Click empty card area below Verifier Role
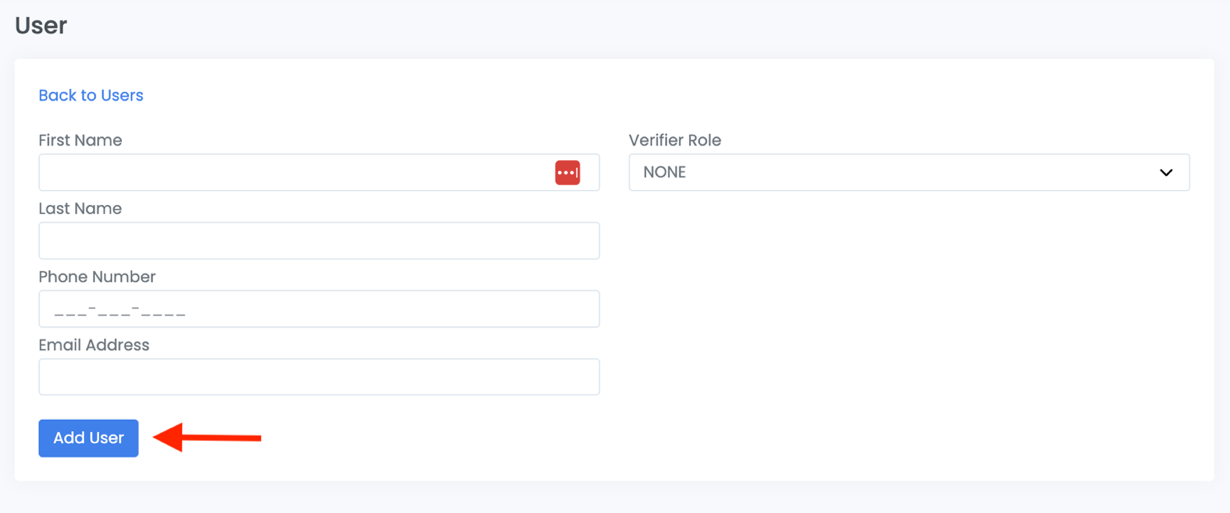The image size is (1230, 513). point(908,320)
